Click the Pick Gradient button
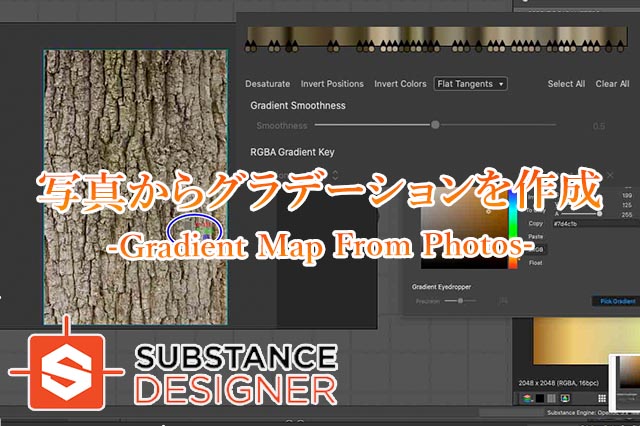Screen dimensions: 640x426 pos(617,301)
